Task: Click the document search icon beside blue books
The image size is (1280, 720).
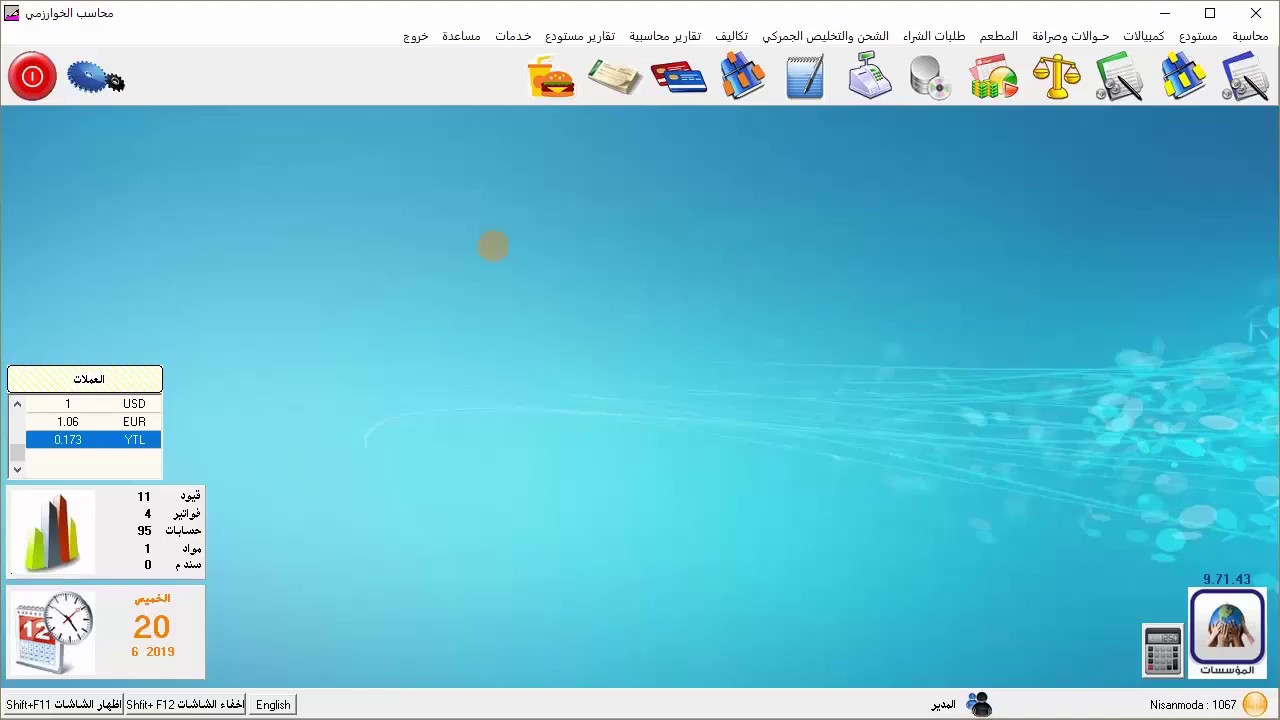Action: pos(1245,77)
